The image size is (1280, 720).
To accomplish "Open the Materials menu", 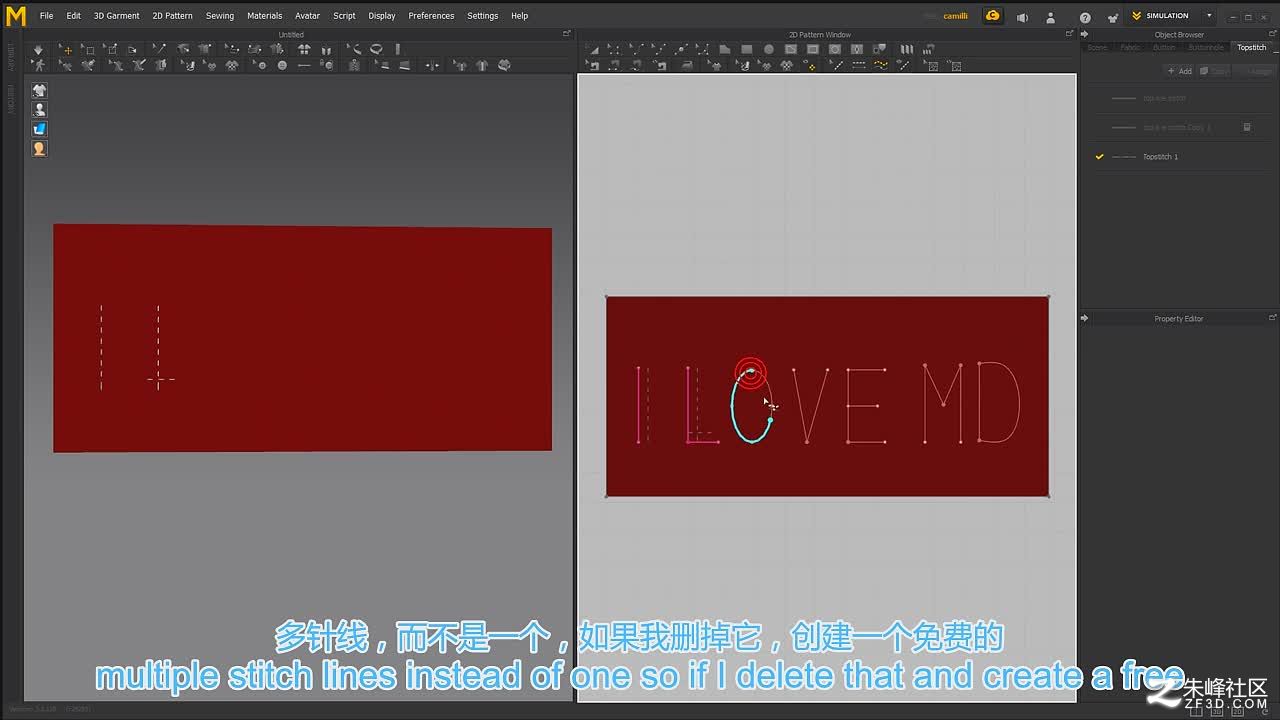I will (265, 16).
